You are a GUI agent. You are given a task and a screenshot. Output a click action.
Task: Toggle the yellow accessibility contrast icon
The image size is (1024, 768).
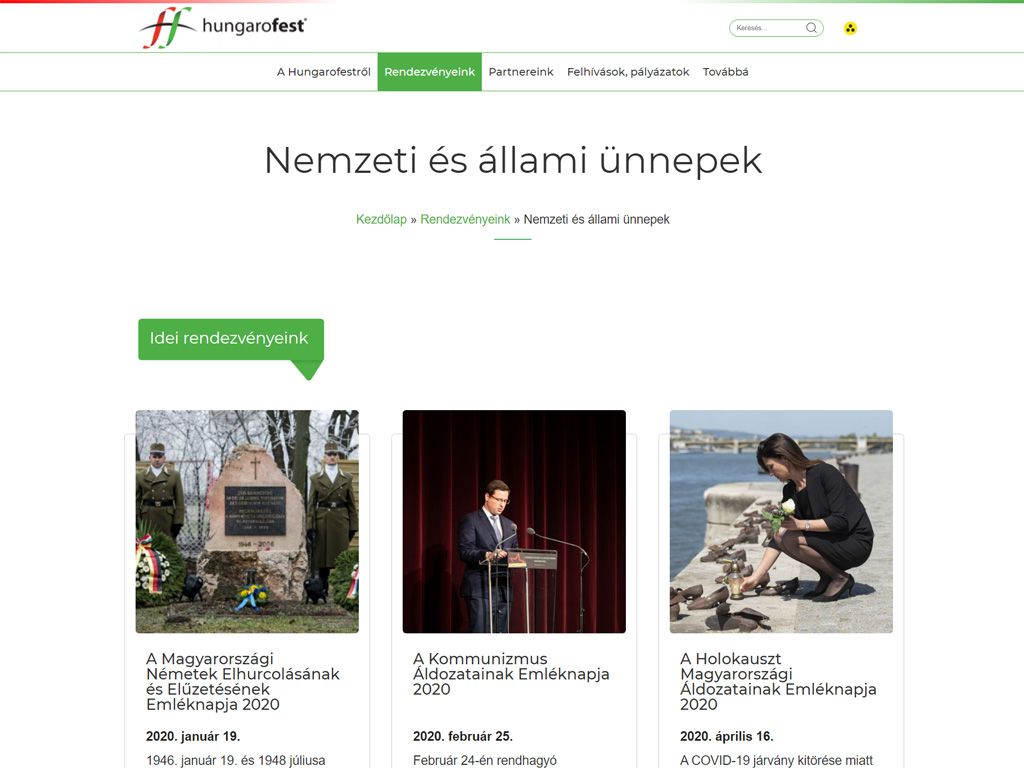point(850,28)
